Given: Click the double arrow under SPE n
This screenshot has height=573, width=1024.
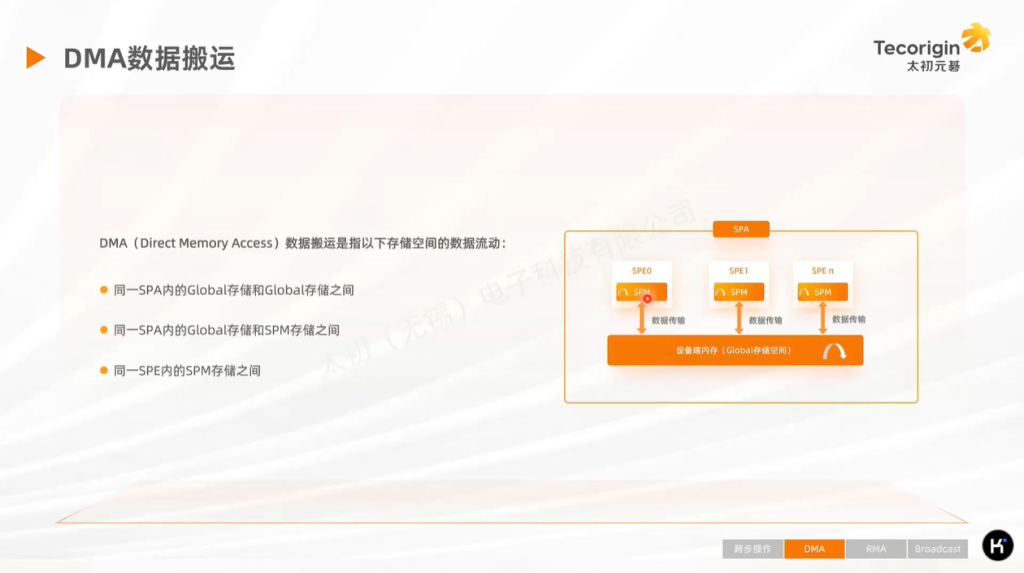Looking at the screenshot, I should [823, 319].
